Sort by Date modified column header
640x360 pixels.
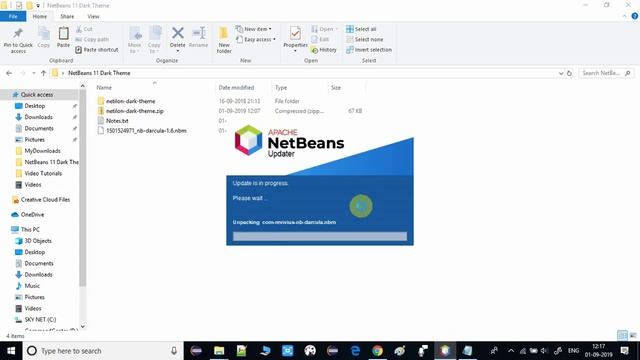236,87
